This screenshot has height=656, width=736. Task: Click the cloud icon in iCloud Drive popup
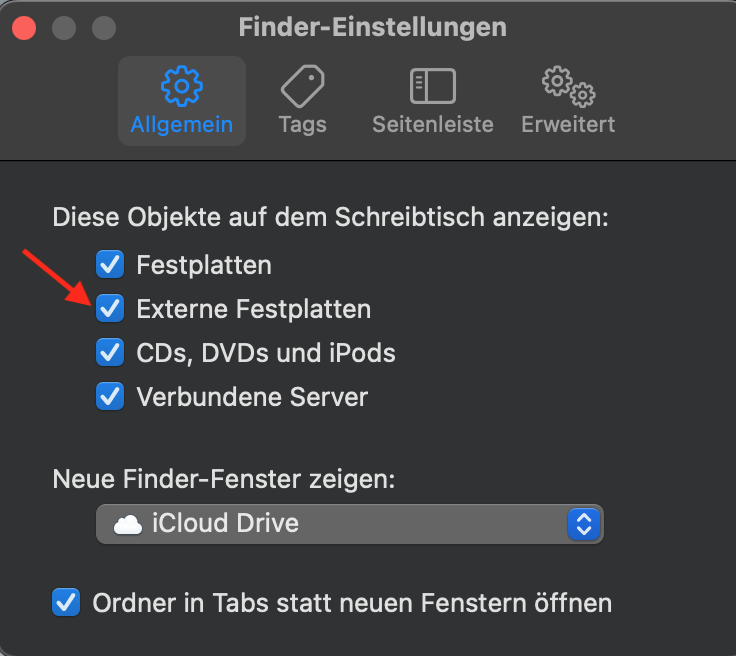128,523
